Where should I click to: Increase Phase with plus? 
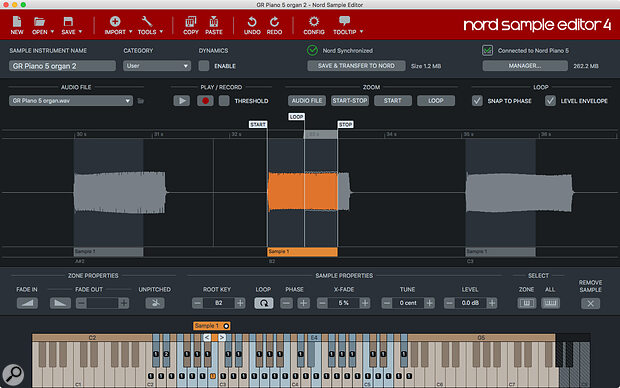point(303,303)
